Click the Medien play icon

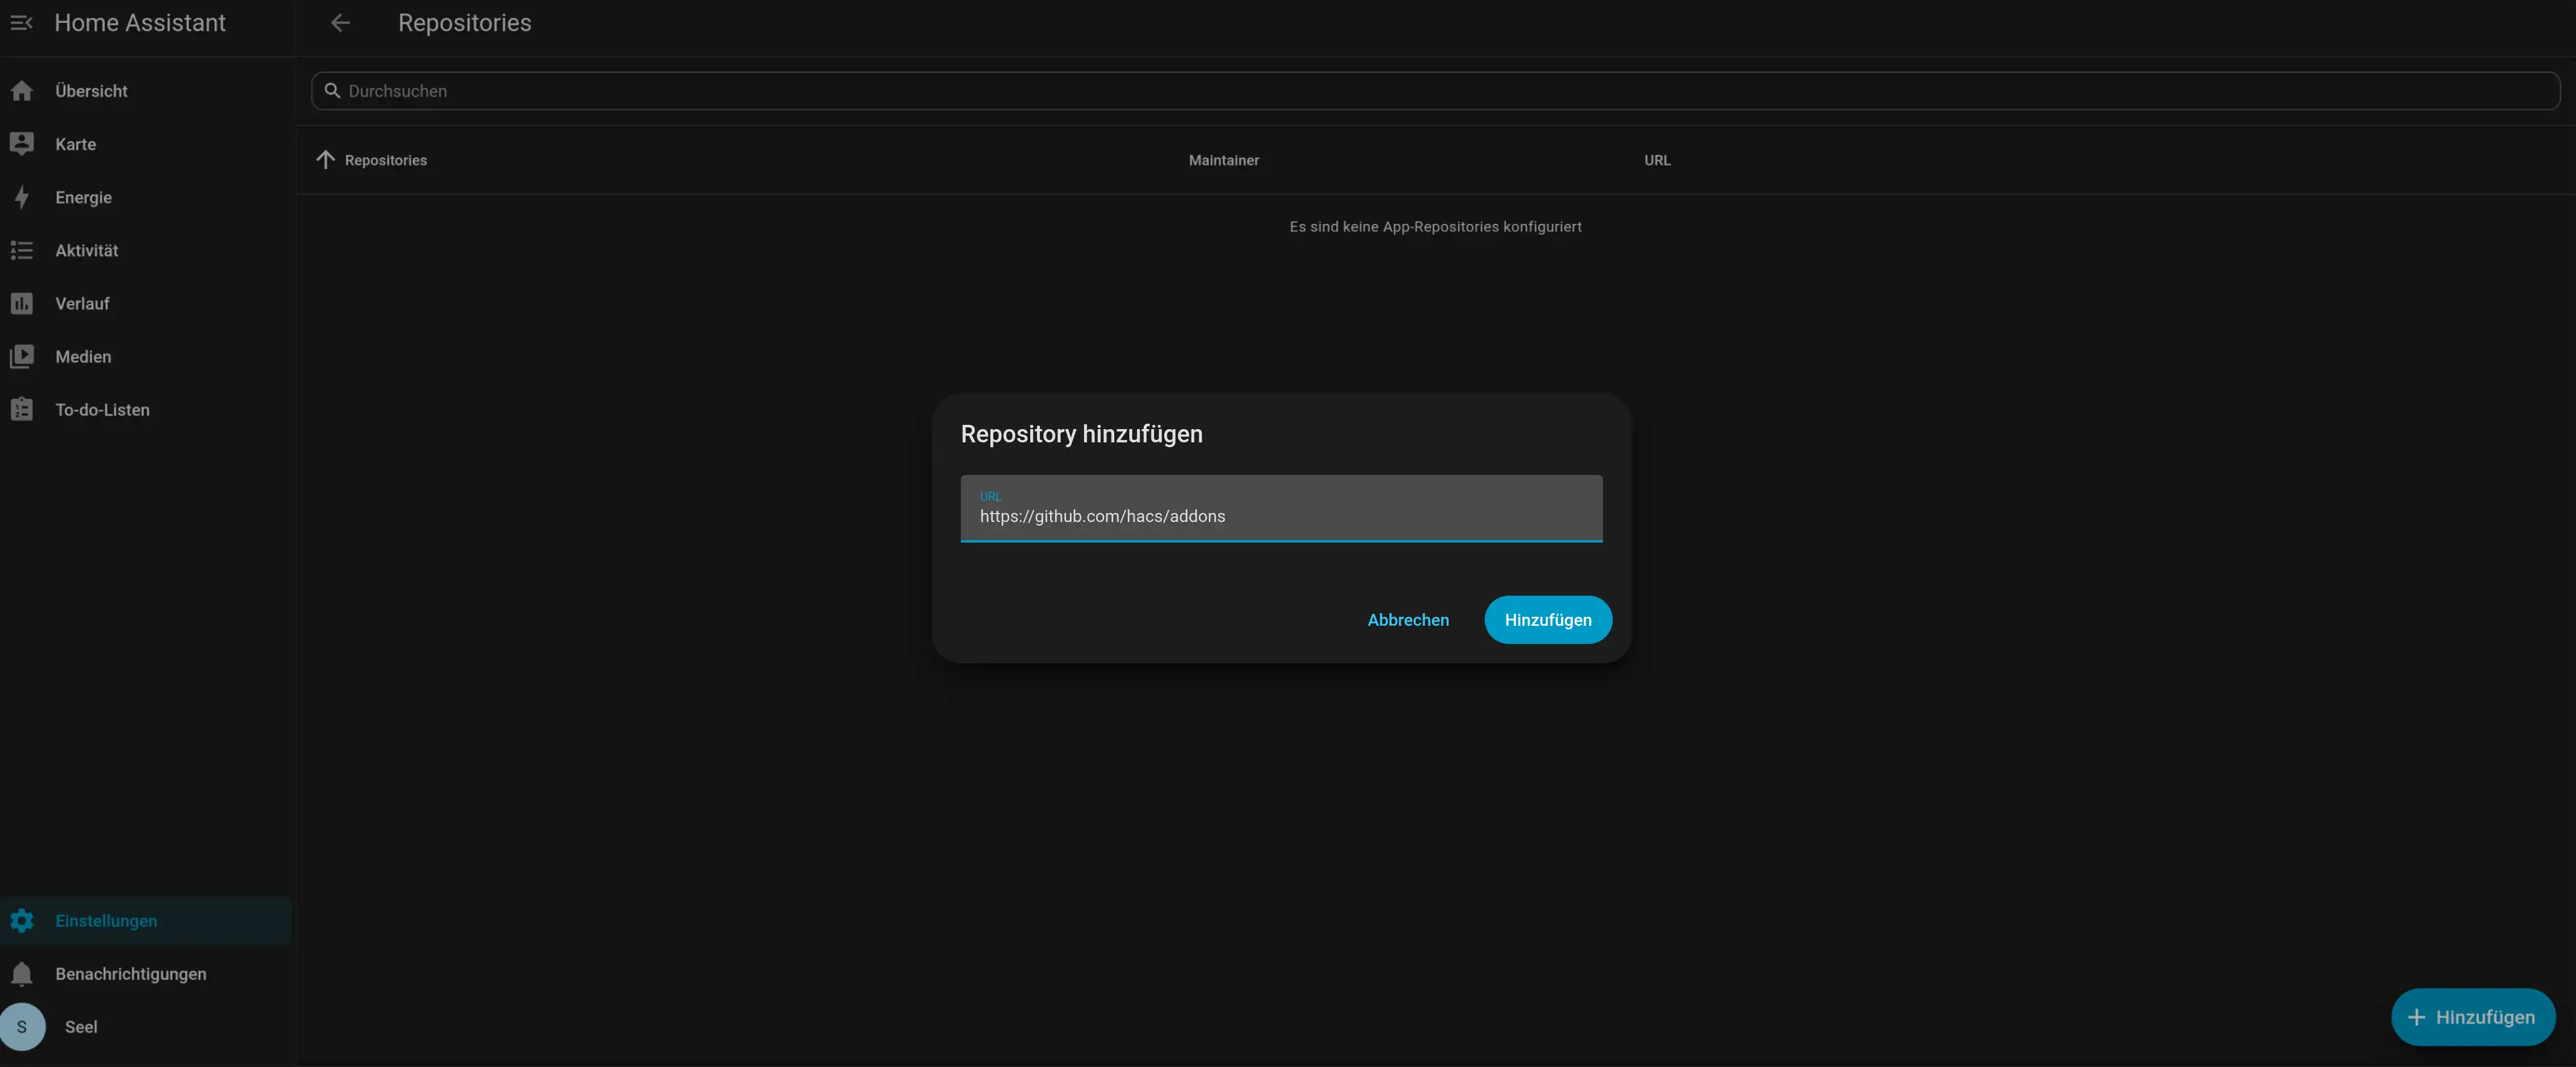22,356
